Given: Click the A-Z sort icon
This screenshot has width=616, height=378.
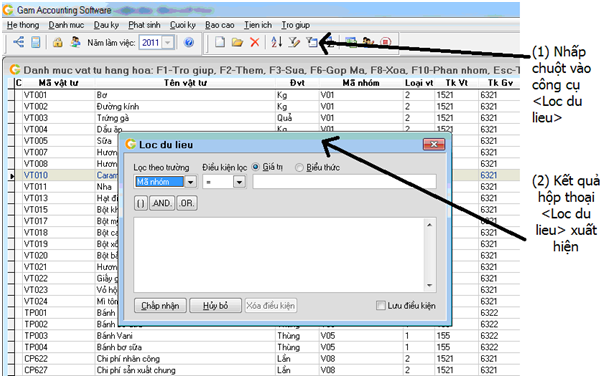Looking at the screenshot, I should point(276,42).
